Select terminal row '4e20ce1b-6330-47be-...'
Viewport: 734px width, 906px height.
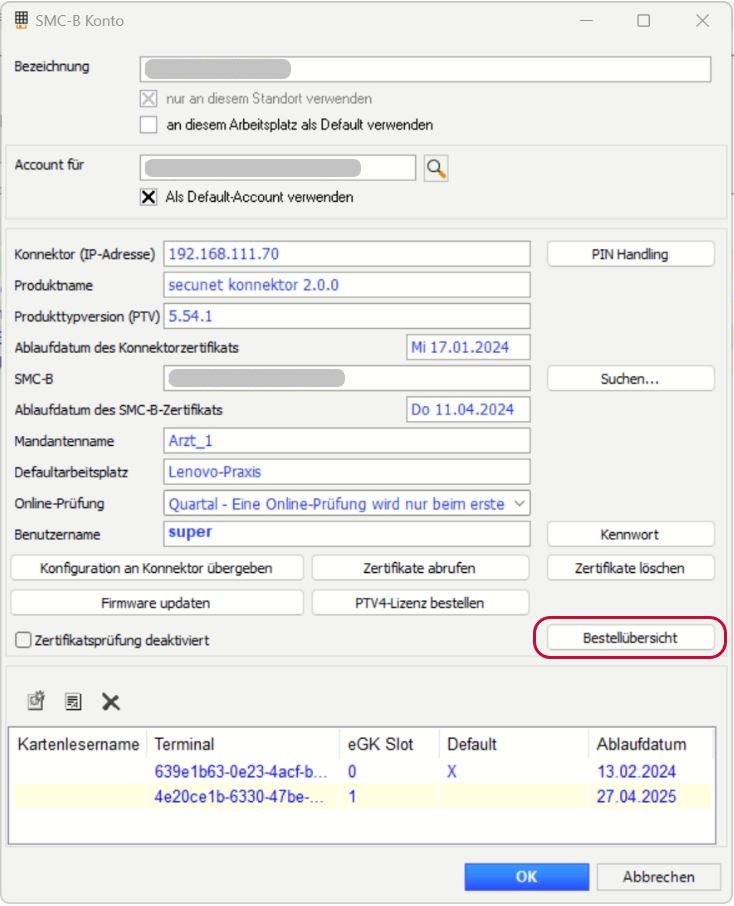(x=362, y=797)
